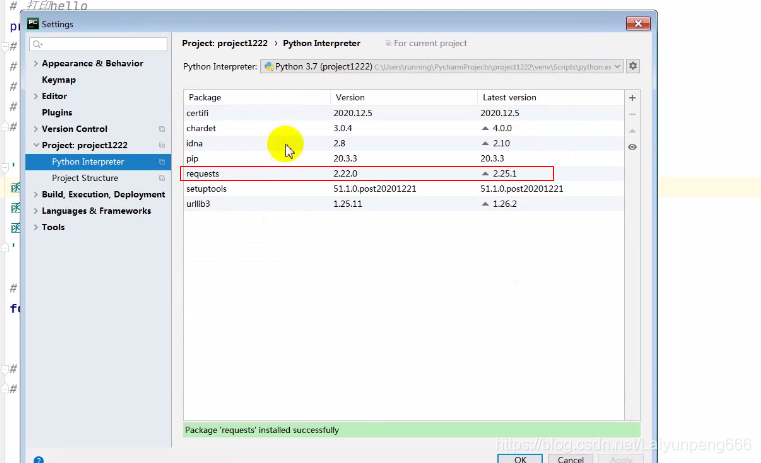Open Version Control settings
Viewport: 761px width, 463px height.
point(74,129)
